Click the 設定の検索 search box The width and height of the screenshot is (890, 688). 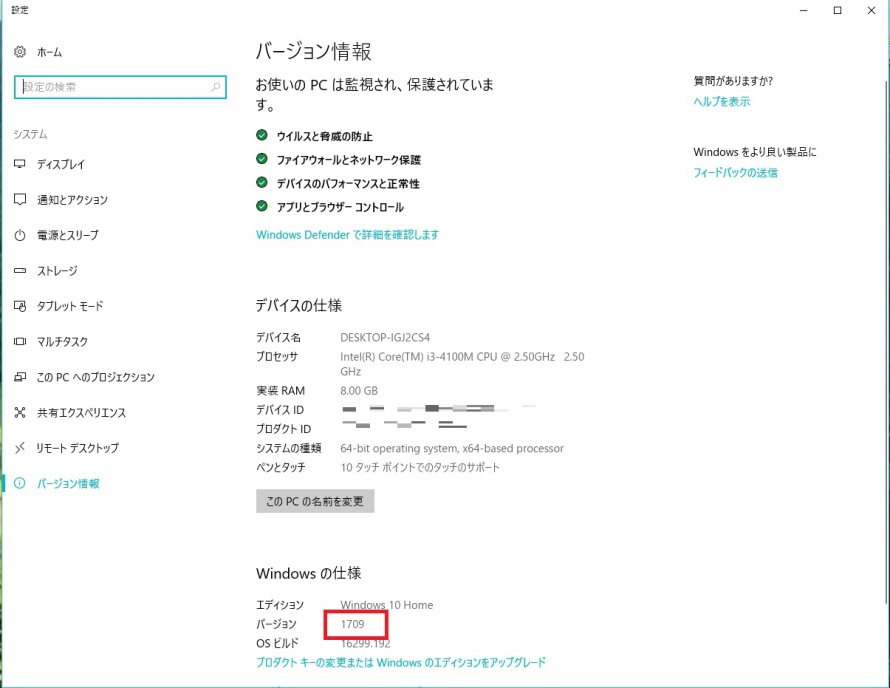click(x=120, y=87)
